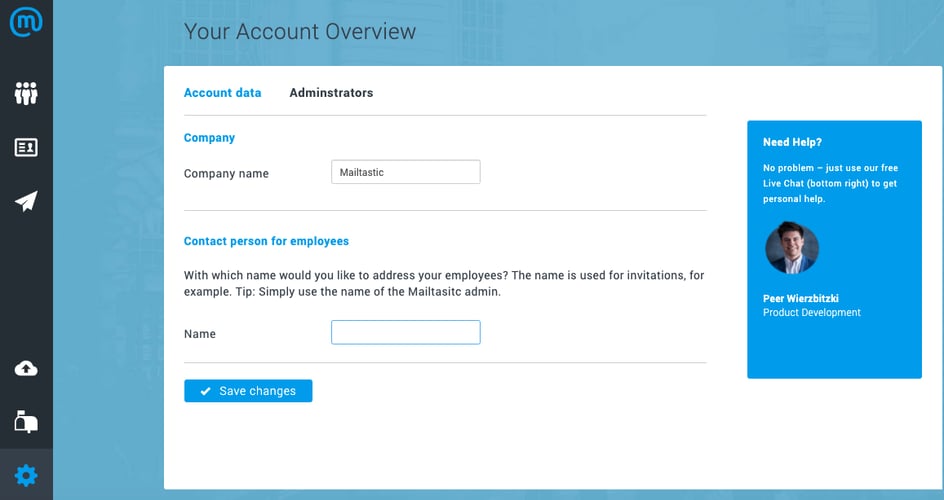Click the Company section heading
Image resolution: width=944 pixels, height=500 pixels.
click(209, 138)
